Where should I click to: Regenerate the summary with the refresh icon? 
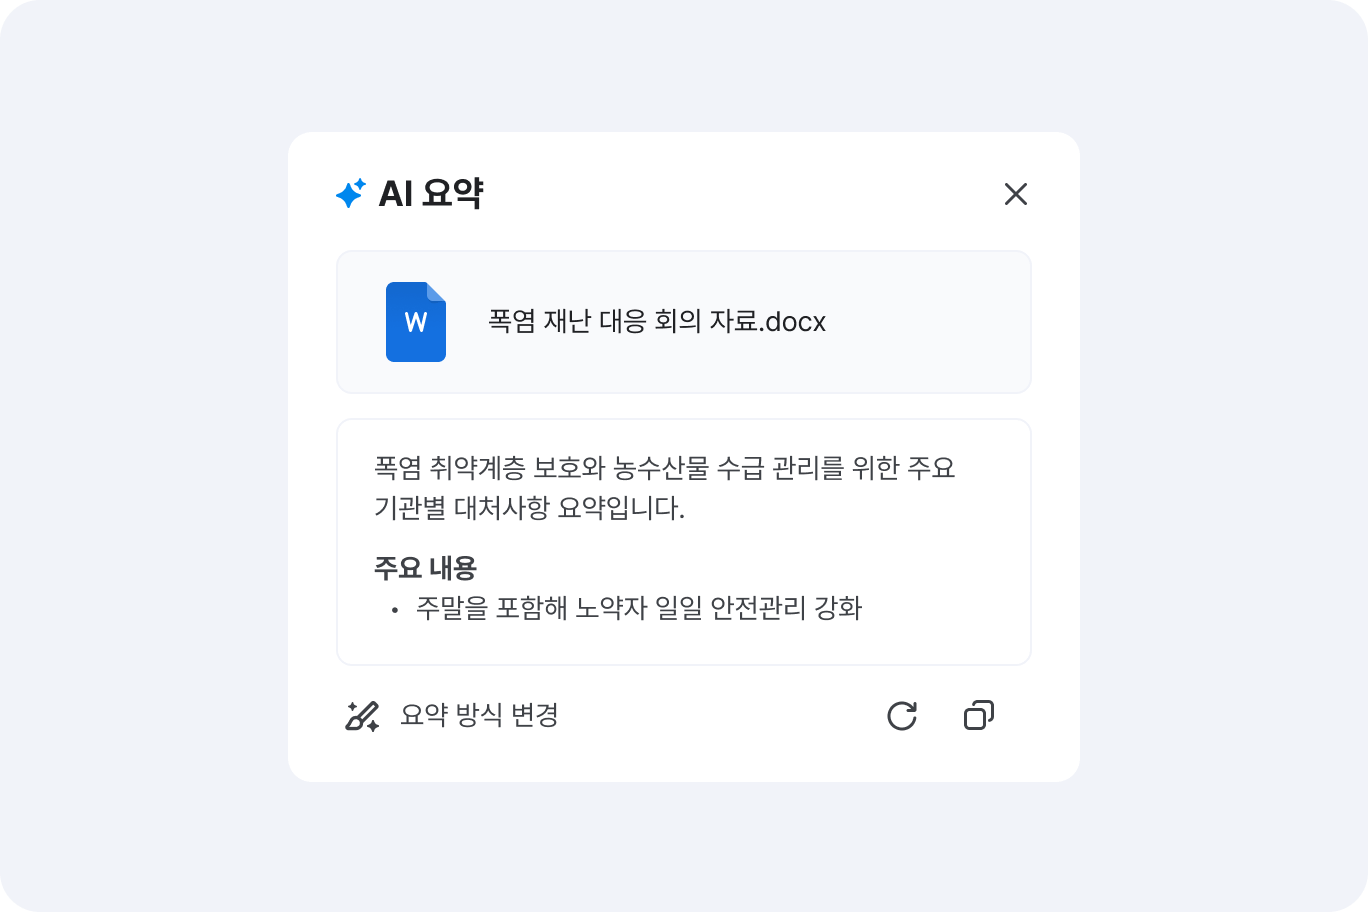902,716
